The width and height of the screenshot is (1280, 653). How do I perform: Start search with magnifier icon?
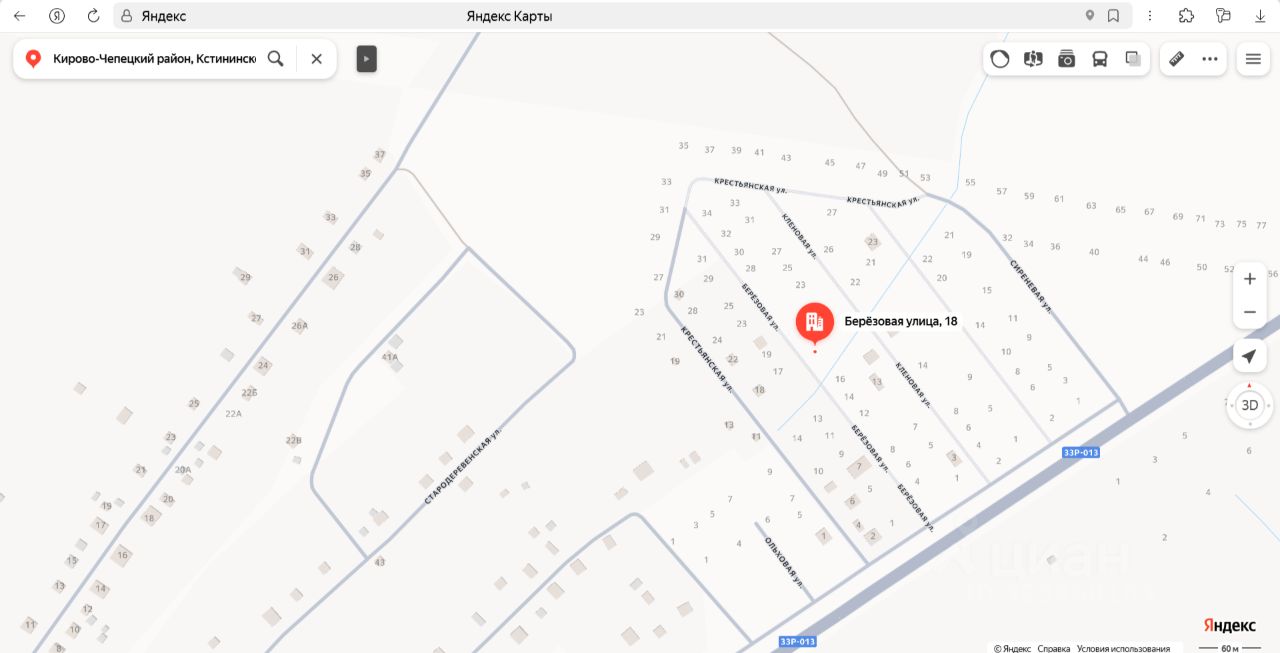(x=276, y=59)
